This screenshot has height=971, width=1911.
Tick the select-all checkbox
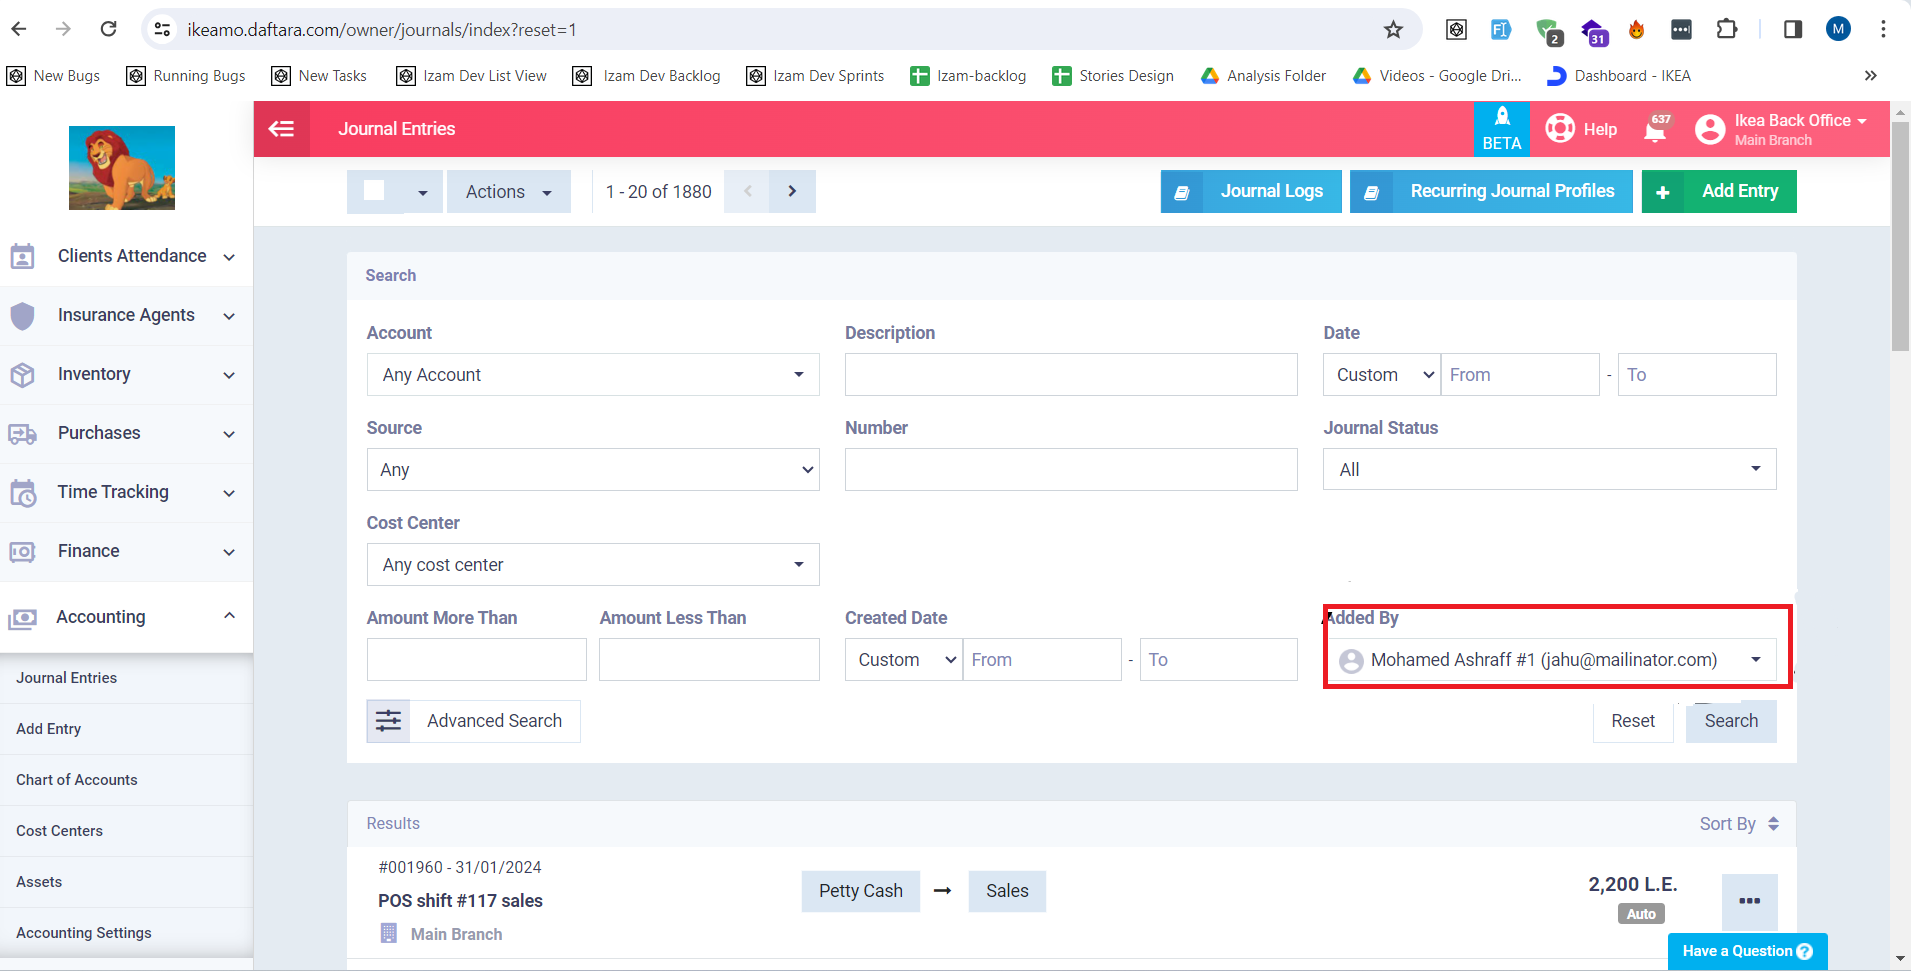[375, 191]
